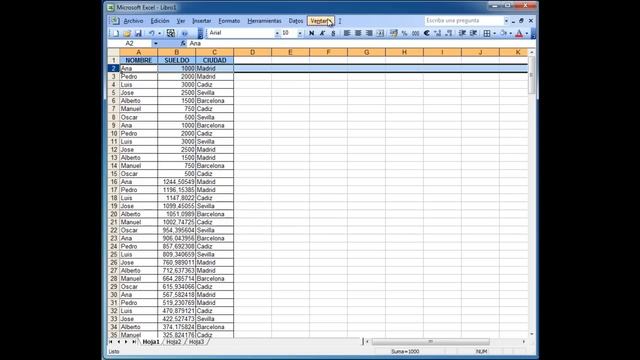Click the Underline (S) formatting button
Image resolution: width=640 pixels, height=360 pixels.
333,33
